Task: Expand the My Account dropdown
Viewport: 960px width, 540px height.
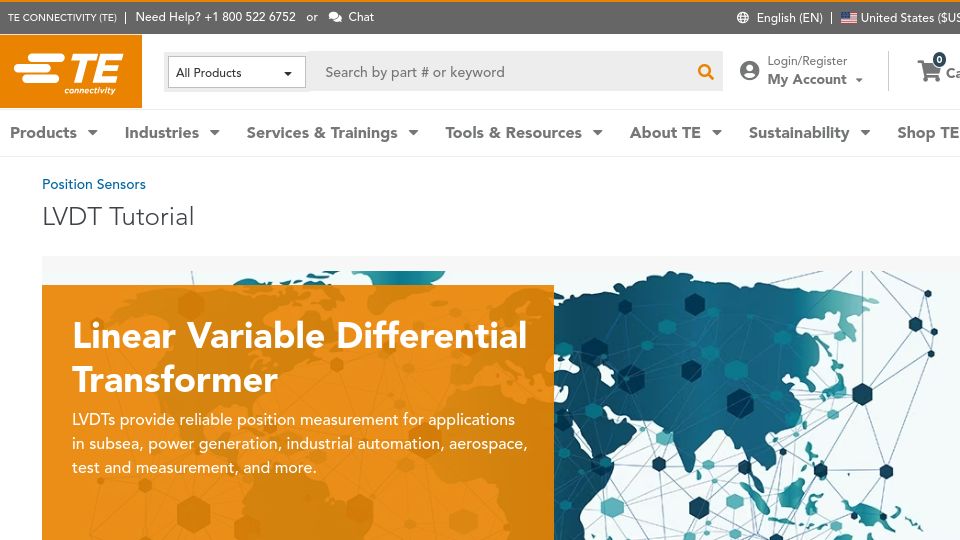Action: point(859,80)
